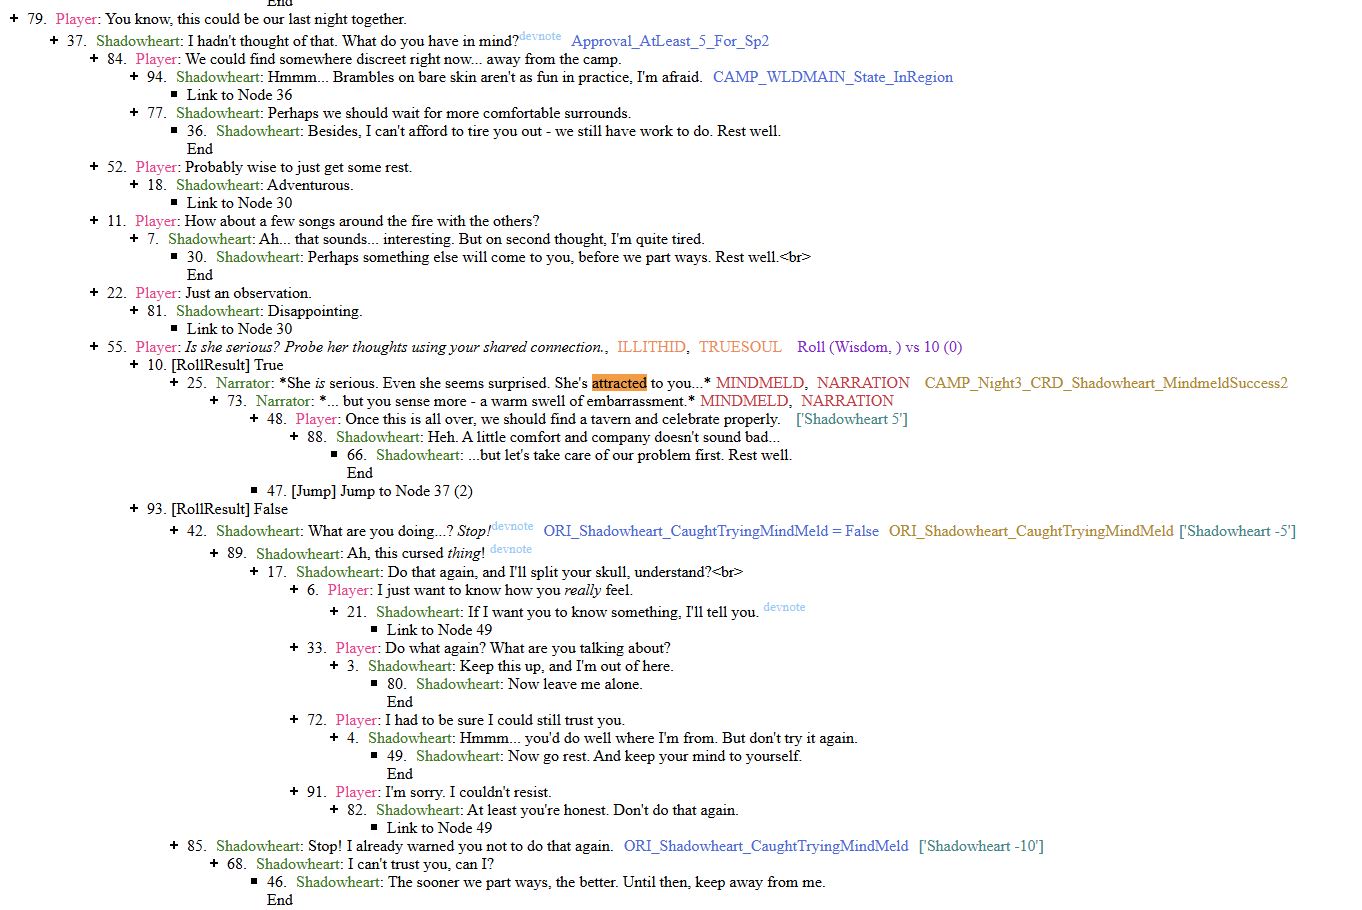Click the ILLITHID tag on node 55
The image size is (1362, 910).
[651, 347]
